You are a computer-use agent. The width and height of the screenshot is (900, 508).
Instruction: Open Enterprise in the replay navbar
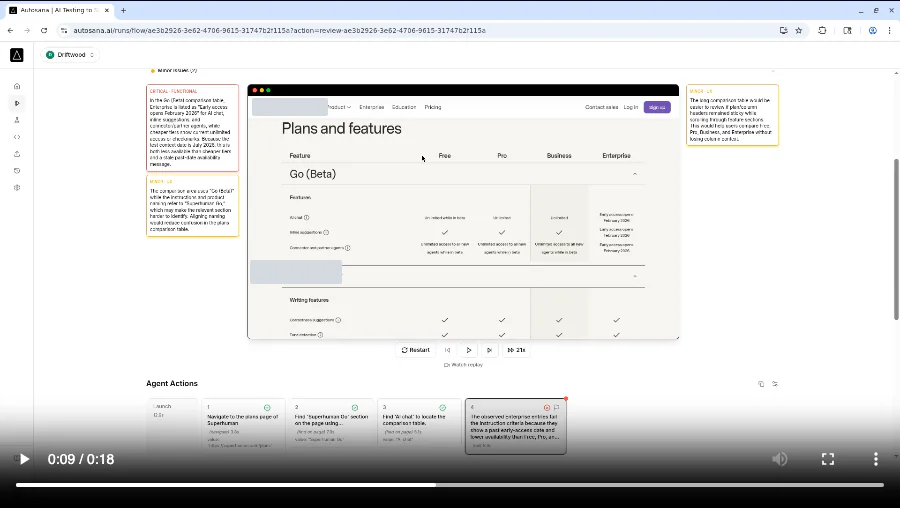pos(371,107)
